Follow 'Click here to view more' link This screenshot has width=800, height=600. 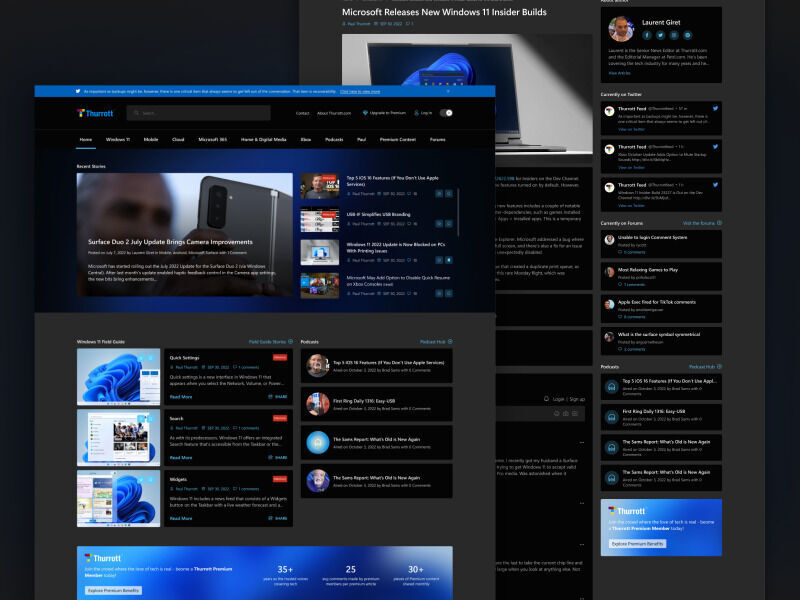tap(360, 92)
